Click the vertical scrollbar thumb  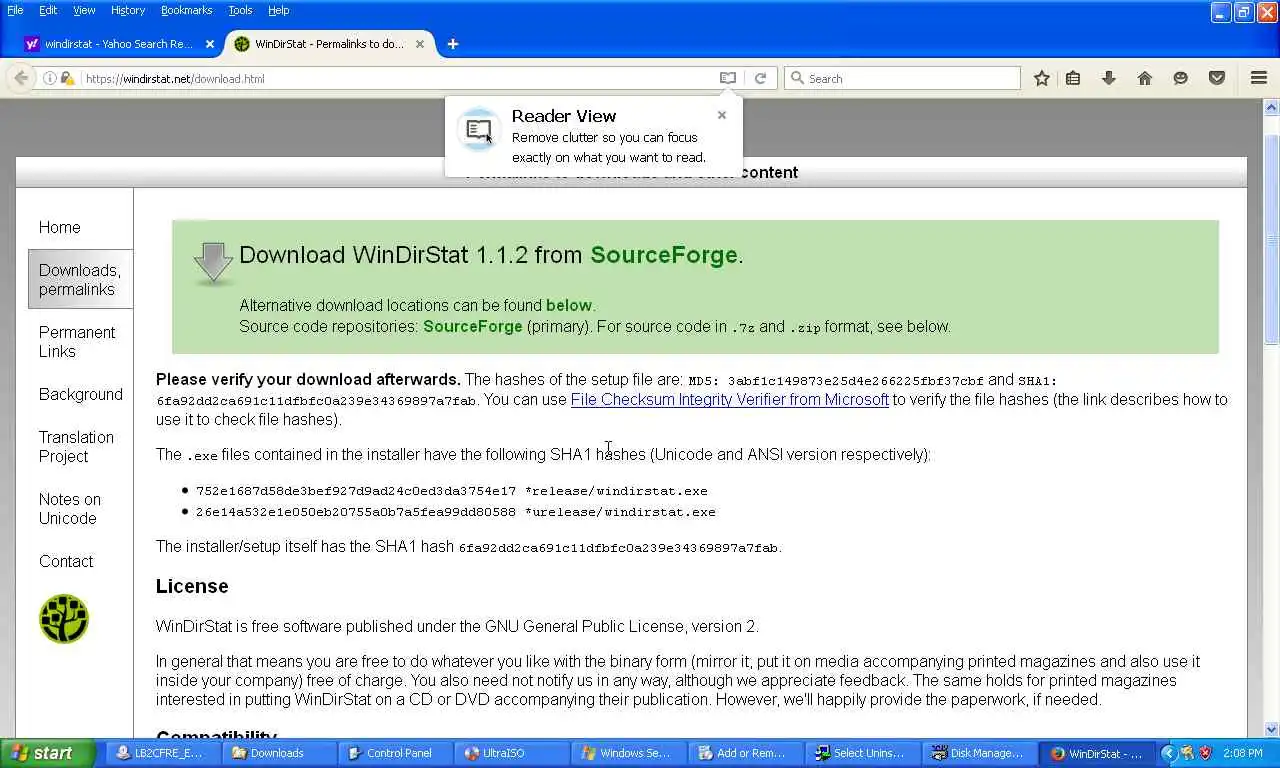point(1272,239)
